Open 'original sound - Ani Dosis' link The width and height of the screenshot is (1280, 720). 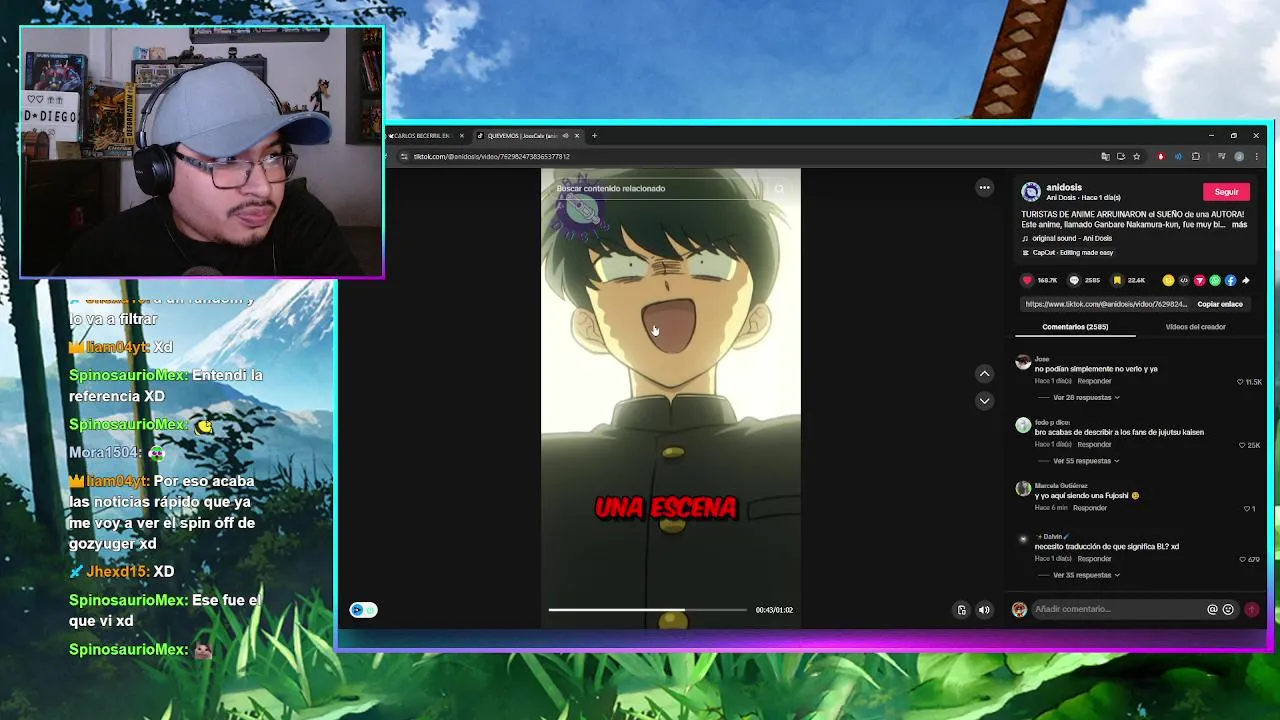pyautogui.click(x=1072, y=239)
